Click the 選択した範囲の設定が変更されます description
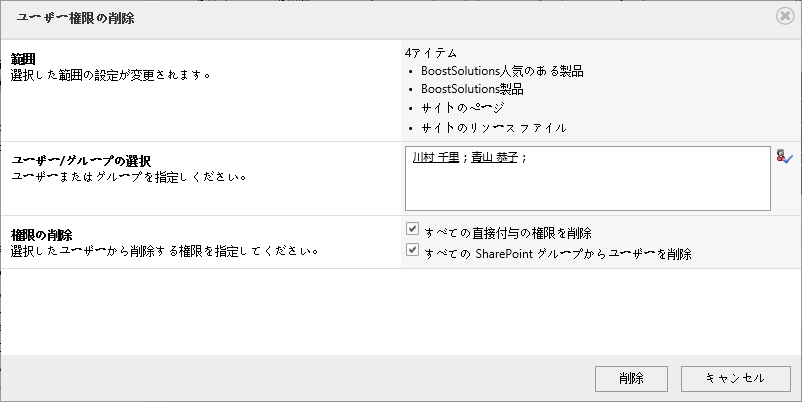The image size is (802, 402). 111,75
